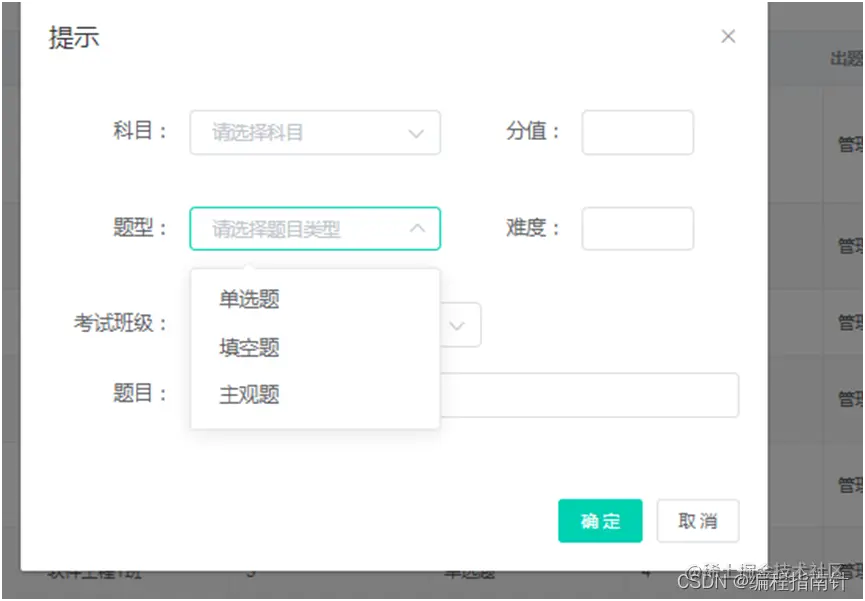Viewport: 865px width, 601px height.
Task: Expand the 考试班级 dropdown arrow
Action: click(457, 326)
